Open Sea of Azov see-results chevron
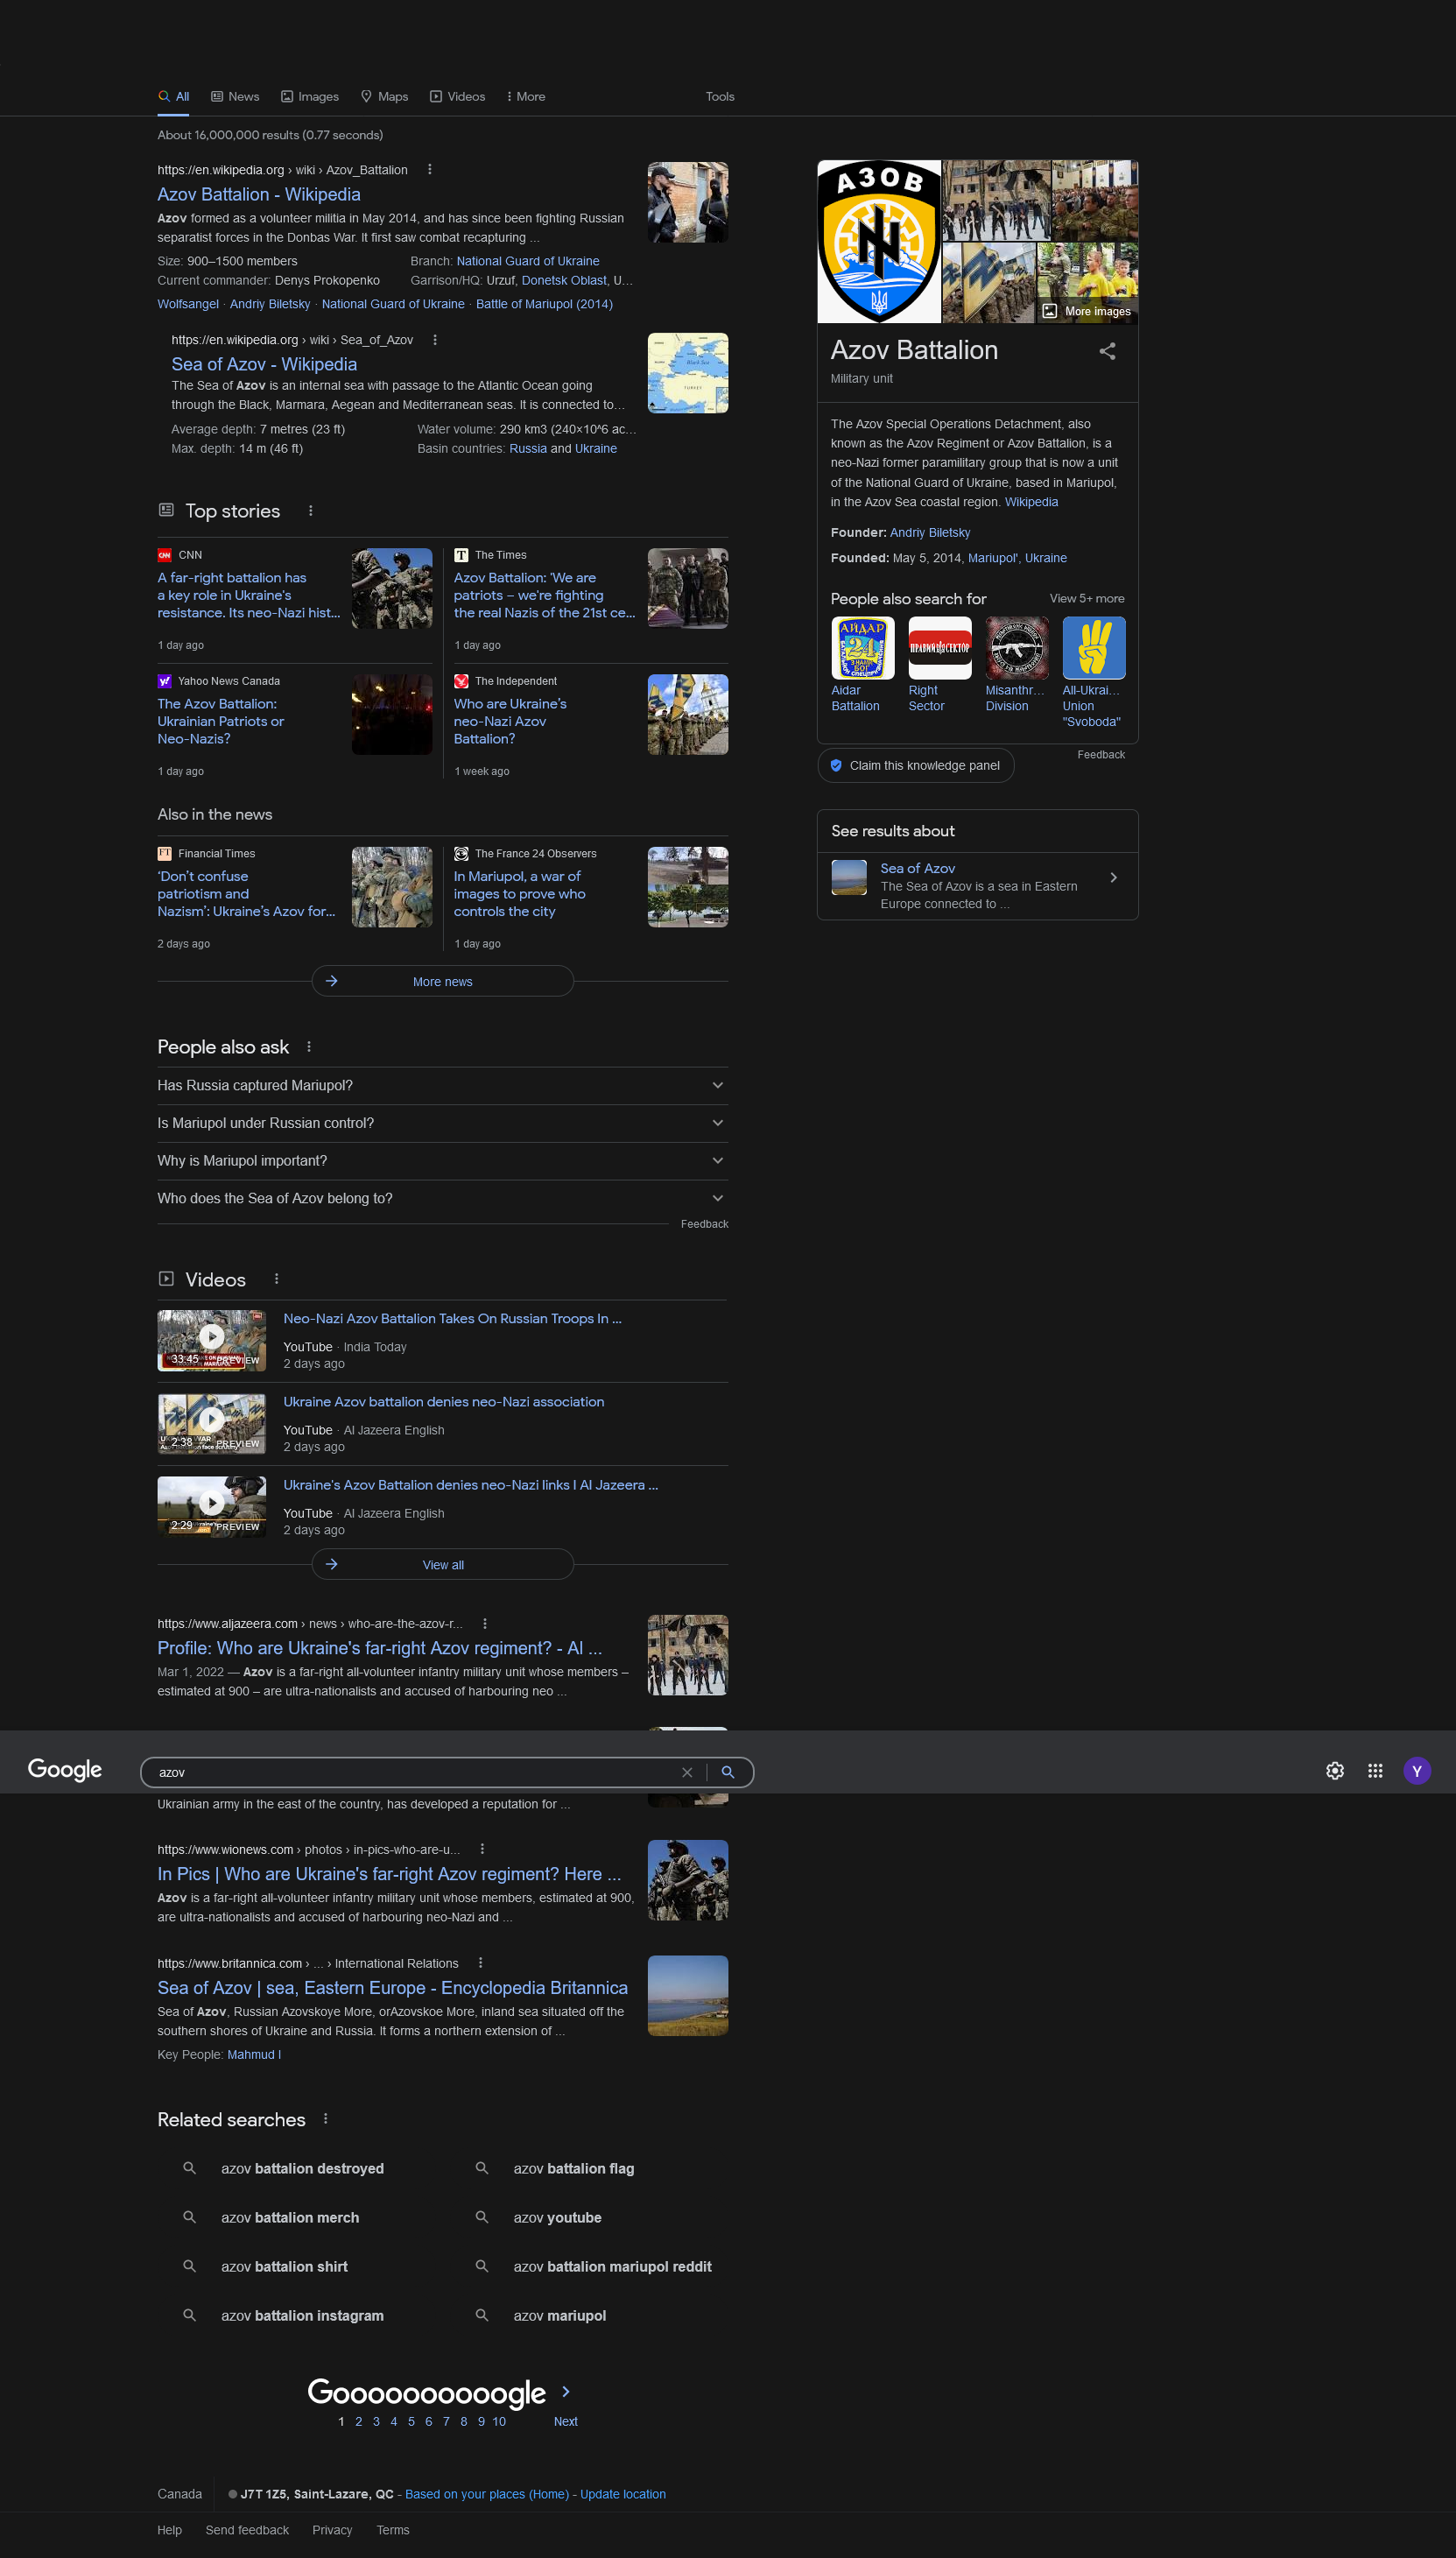Viewport: 1456px width, 2558px height. point(1113,877)
